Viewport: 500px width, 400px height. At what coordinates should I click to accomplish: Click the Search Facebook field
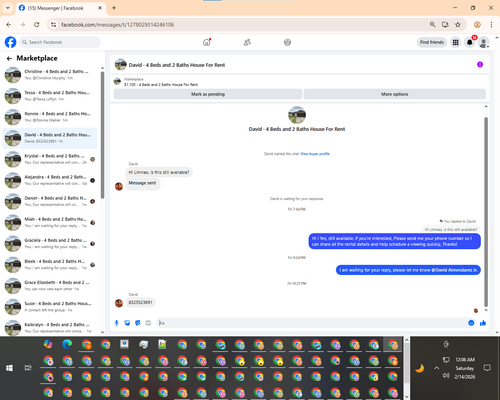[x=60, y=42]
